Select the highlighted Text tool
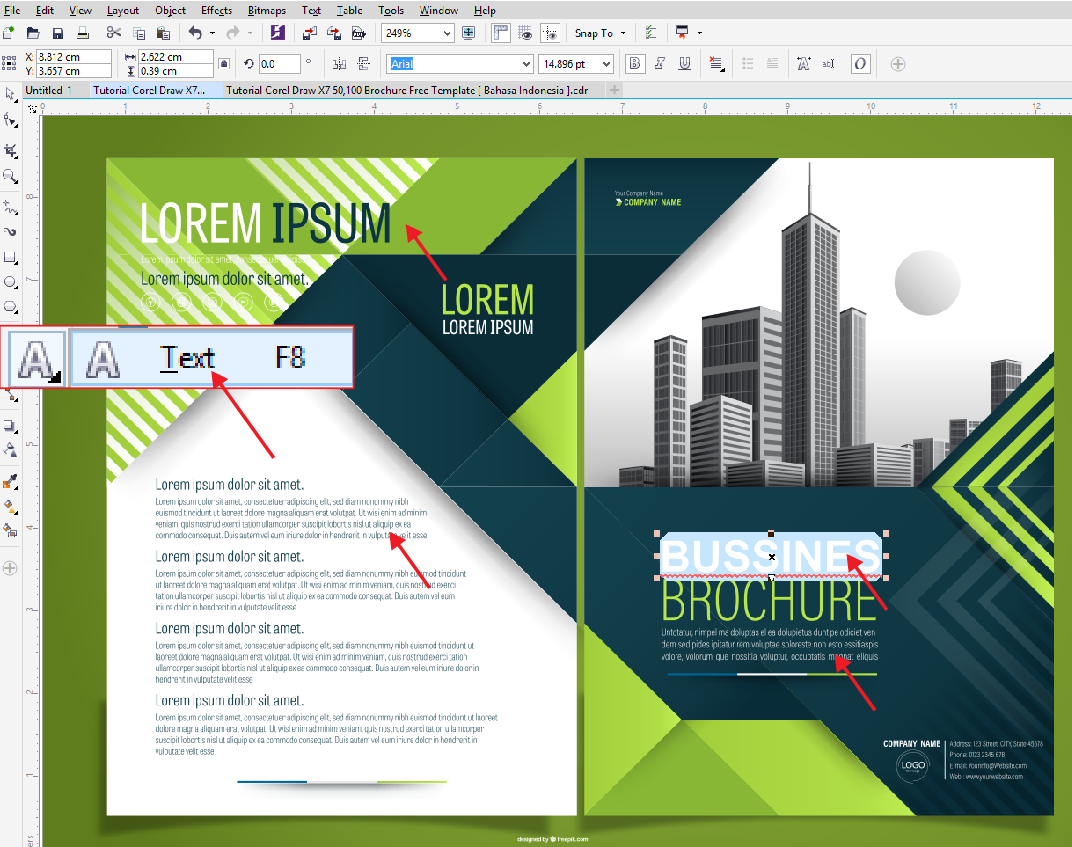1072x847 pixels. pos(37,357)
